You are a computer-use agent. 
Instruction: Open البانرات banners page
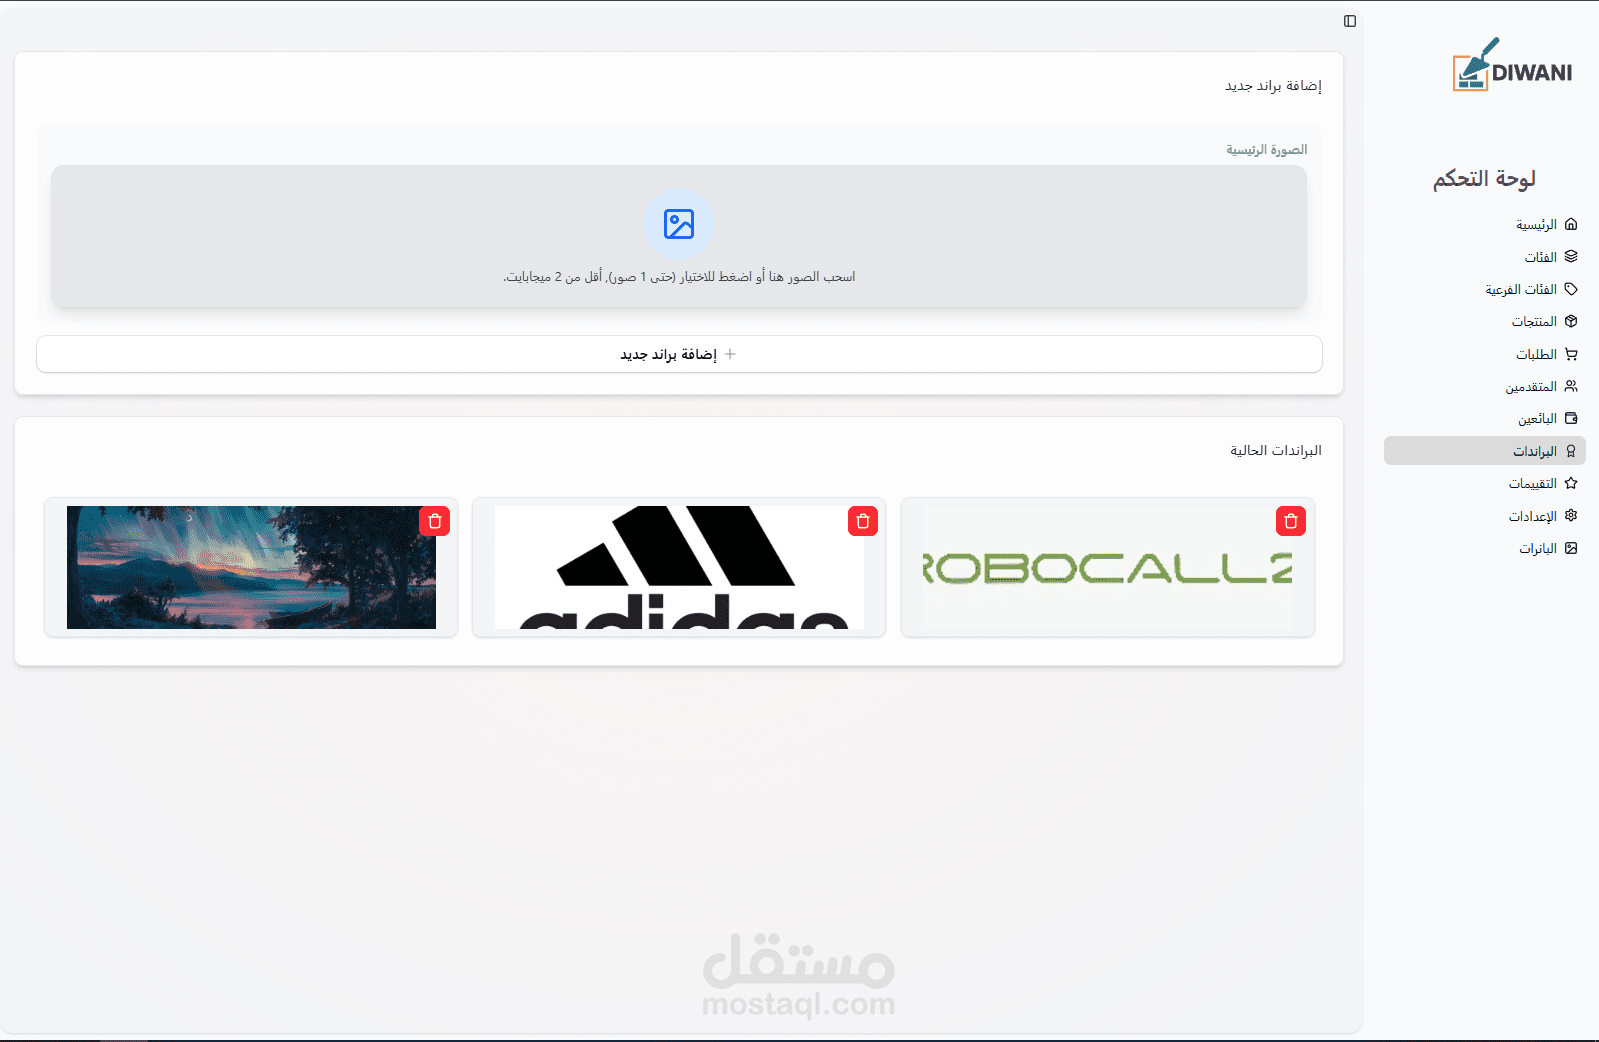click(x=1485, y=548)
